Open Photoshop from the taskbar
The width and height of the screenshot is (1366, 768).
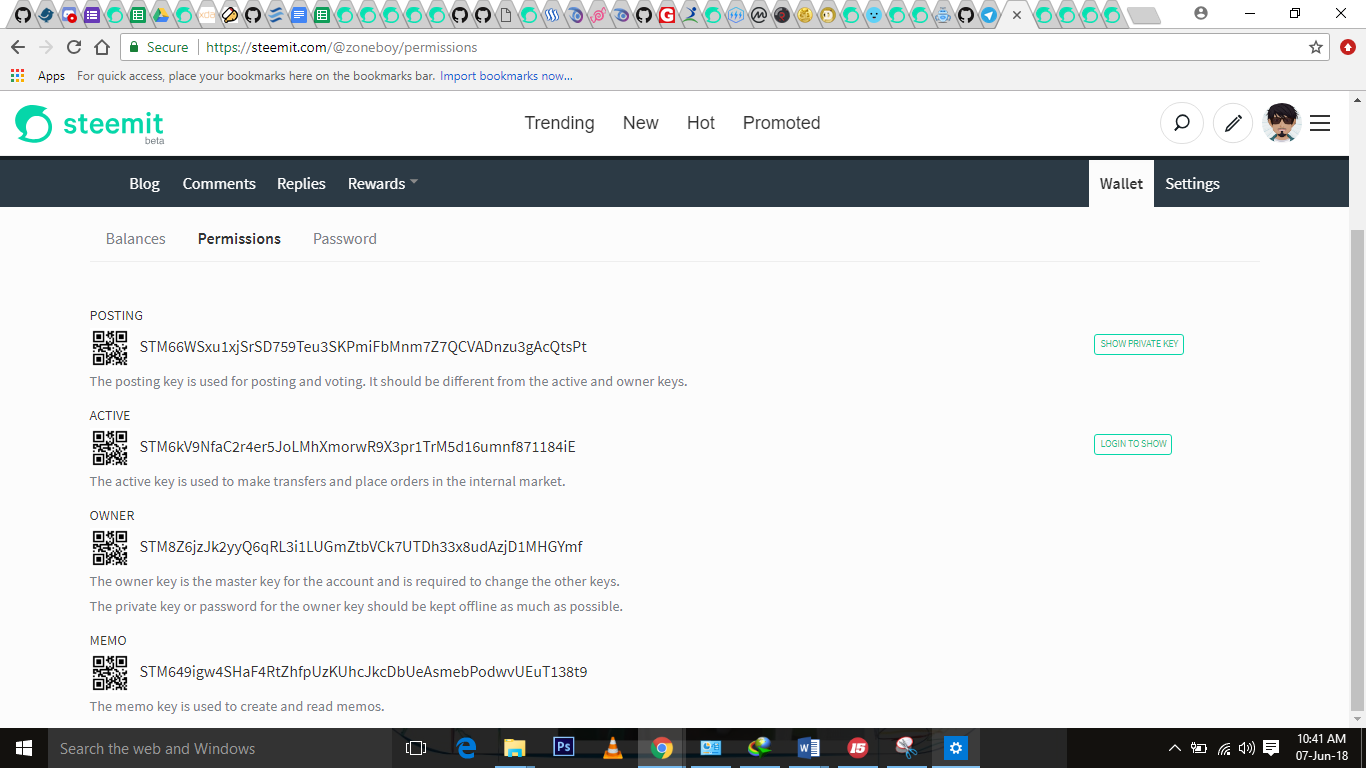click(x=563, y=748)
